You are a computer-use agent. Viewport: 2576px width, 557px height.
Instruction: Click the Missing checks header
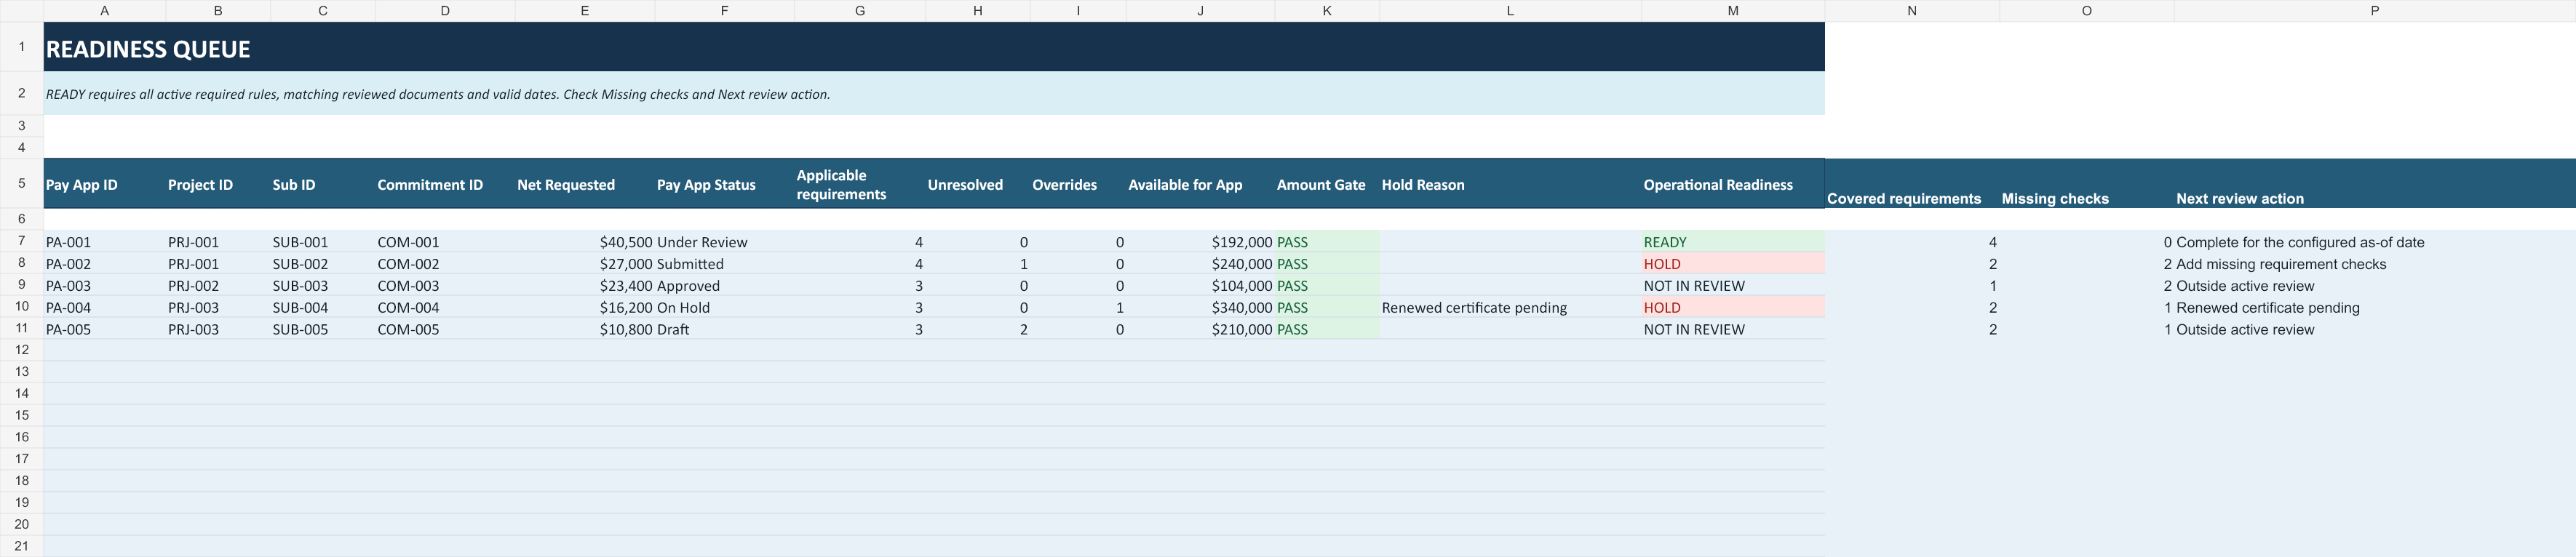click(2087, 184)
